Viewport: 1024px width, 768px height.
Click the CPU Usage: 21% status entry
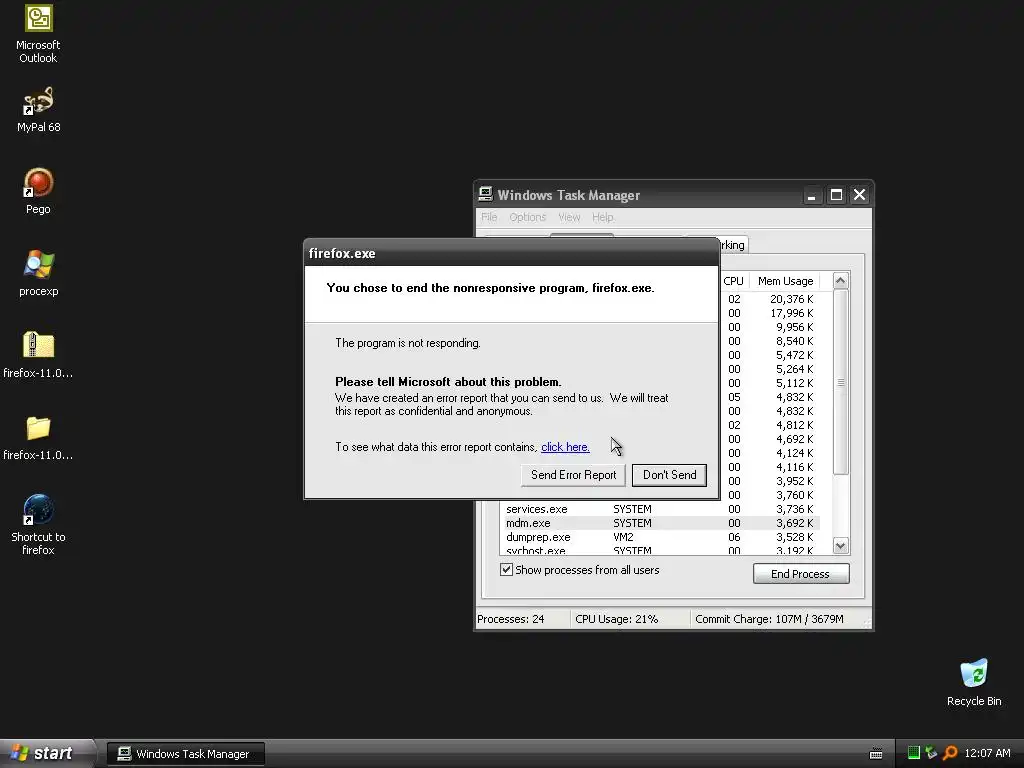click(616, 618)
